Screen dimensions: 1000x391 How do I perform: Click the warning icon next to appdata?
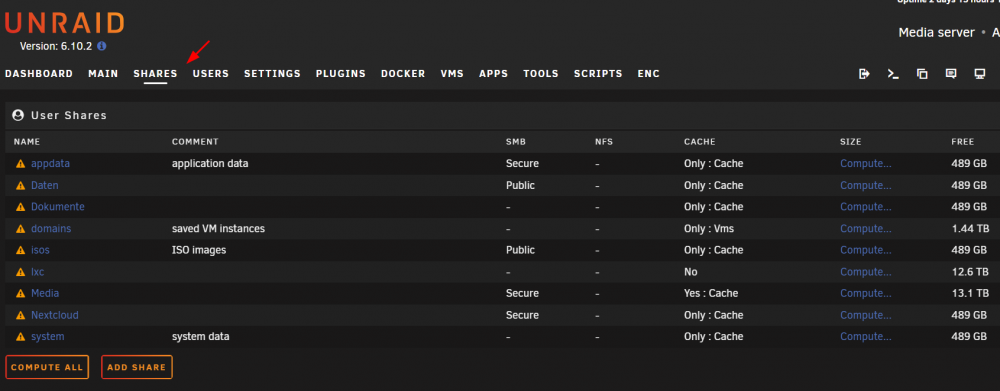tap(20, 164)
